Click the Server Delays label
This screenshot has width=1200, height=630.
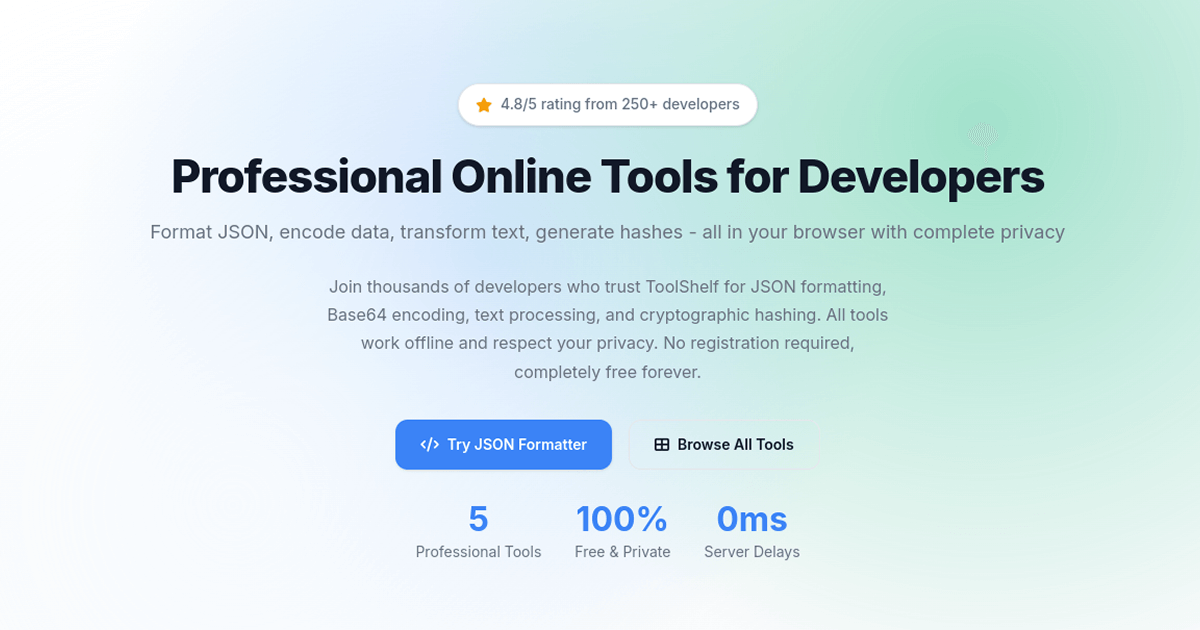pyautogui.click(x=751, y=551)
